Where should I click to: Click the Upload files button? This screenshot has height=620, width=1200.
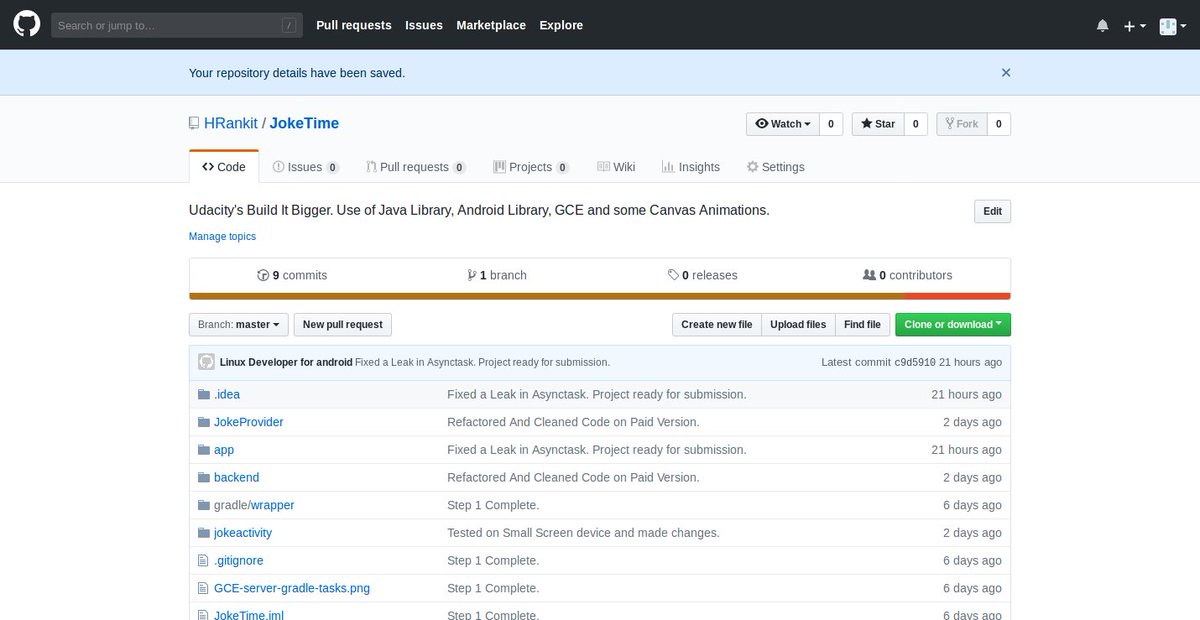pos(798,324)
